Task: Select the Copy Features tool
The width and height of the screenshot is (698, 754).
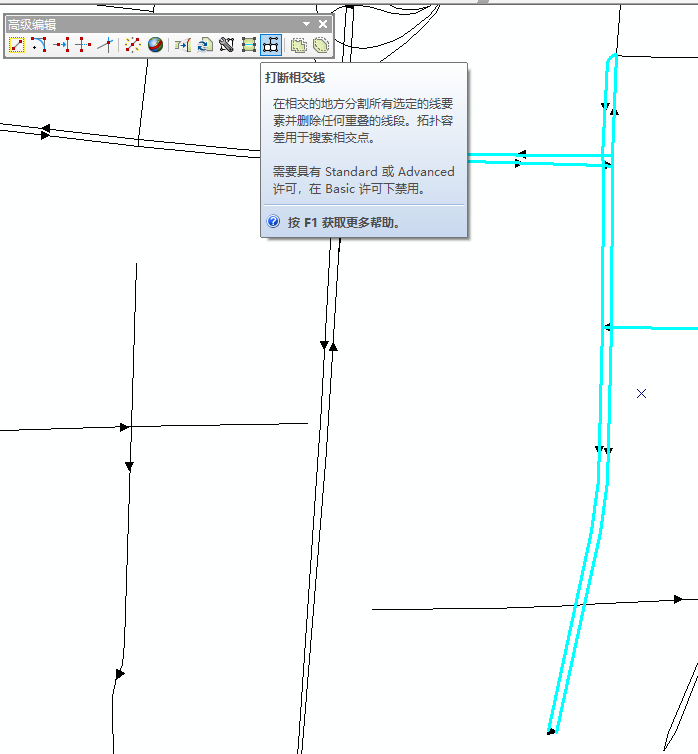Action: [16, 45]
